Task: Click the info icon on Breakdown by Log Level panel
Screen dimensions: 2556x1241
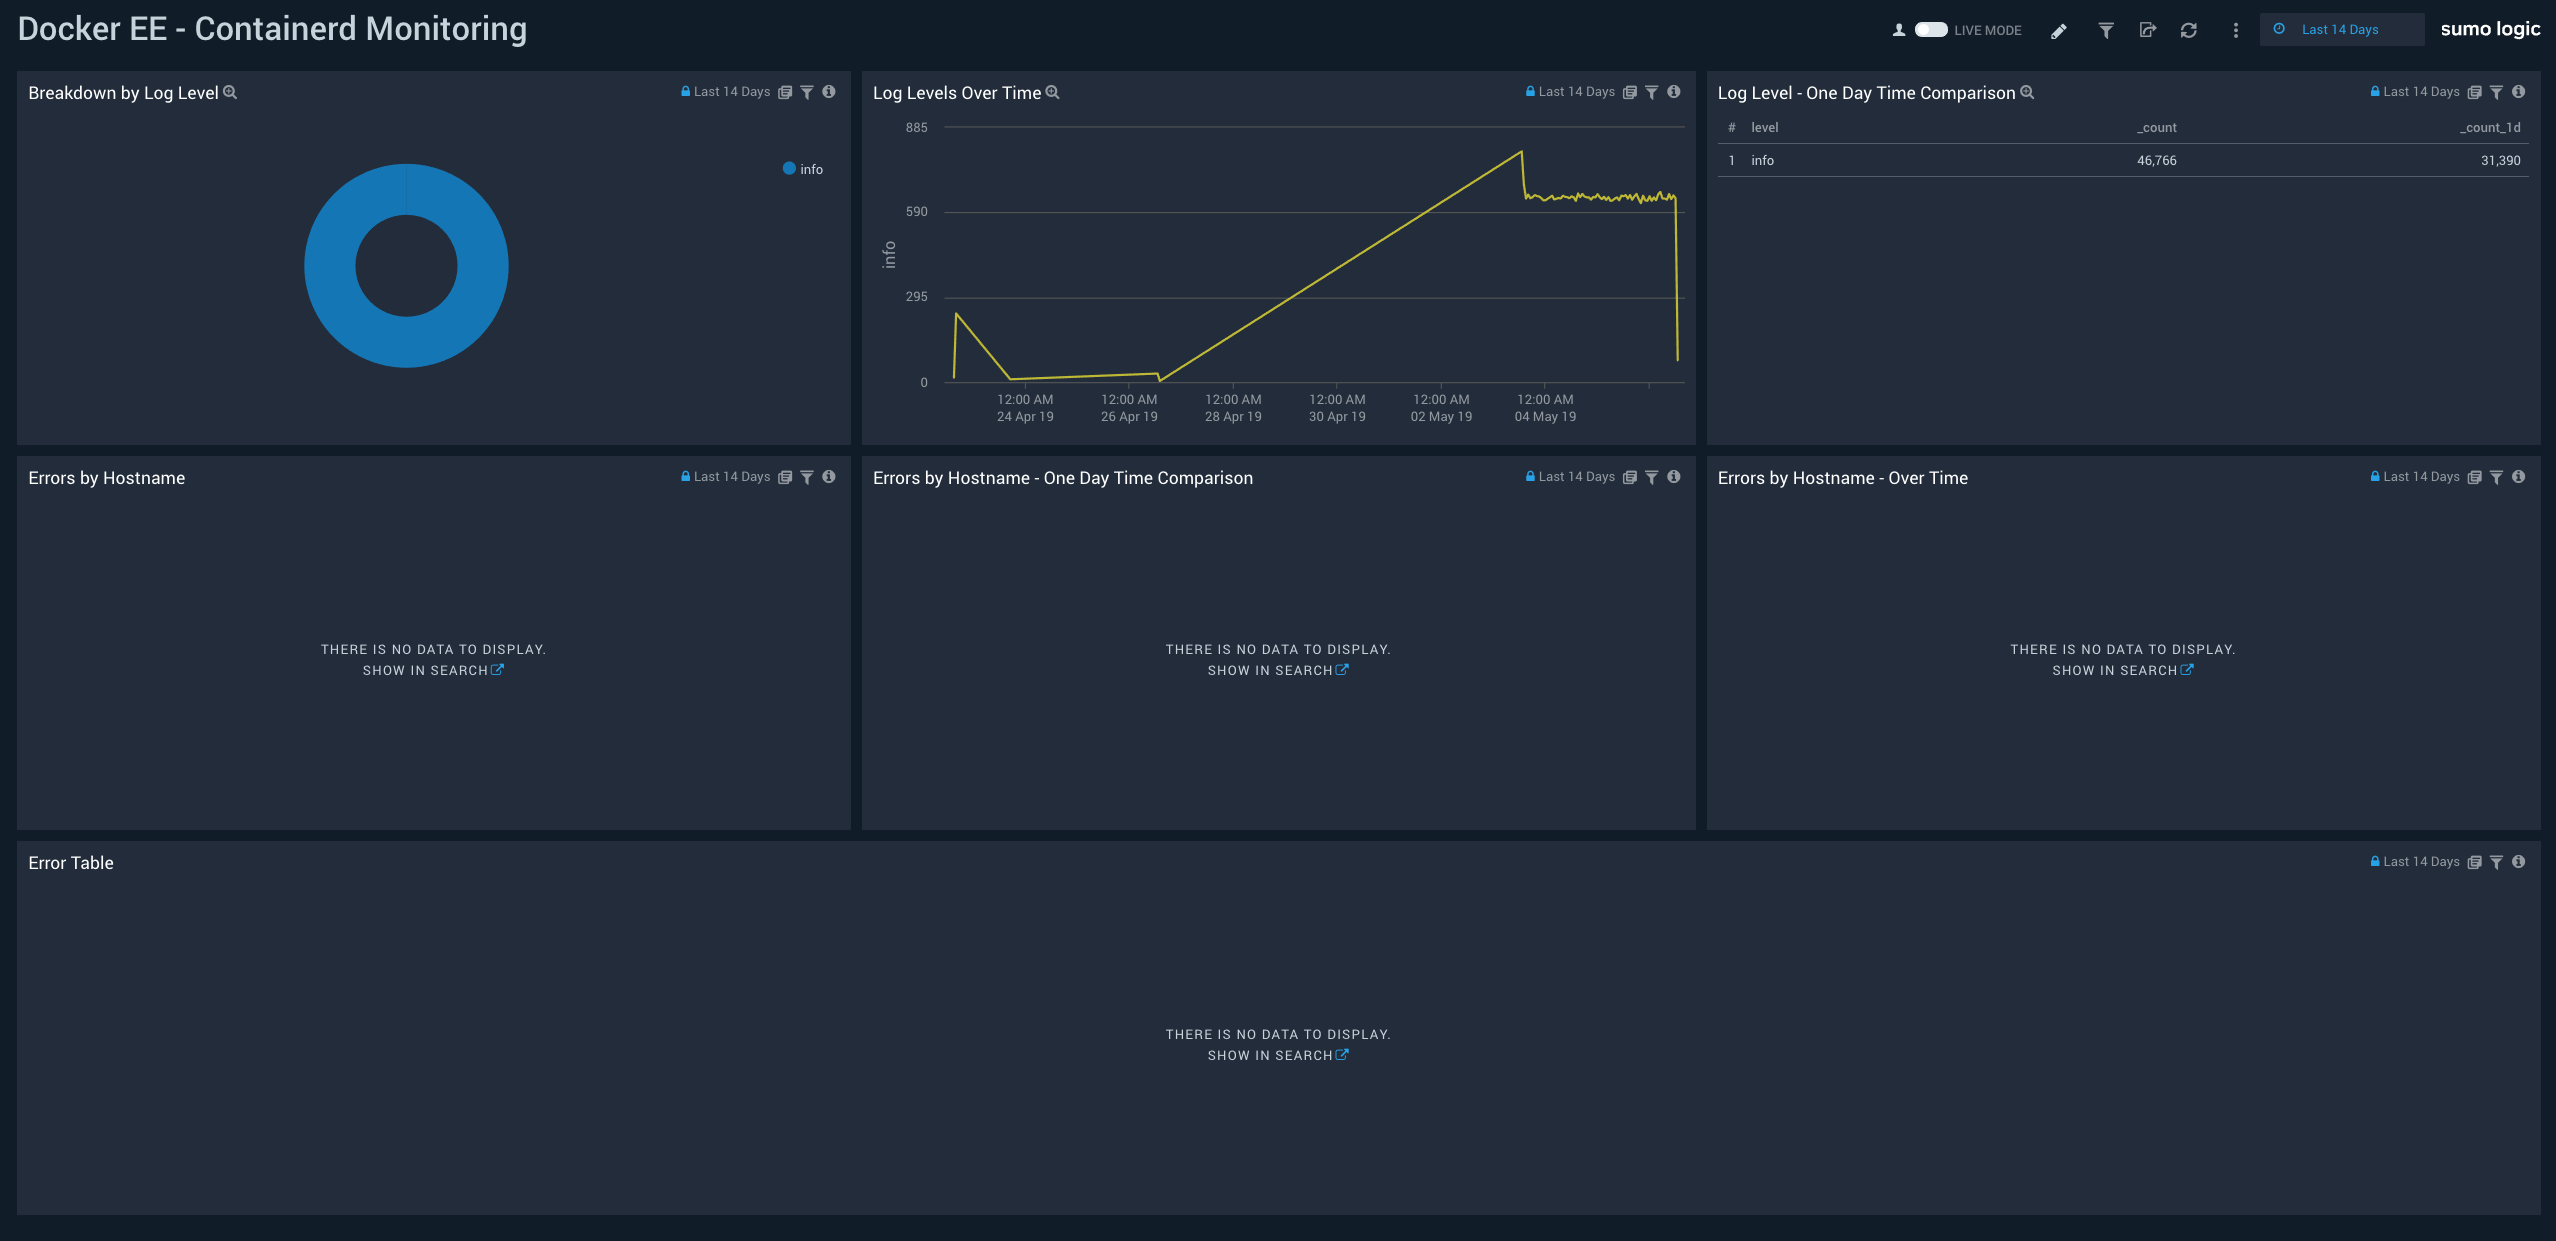Action: [x=830, y=91]
